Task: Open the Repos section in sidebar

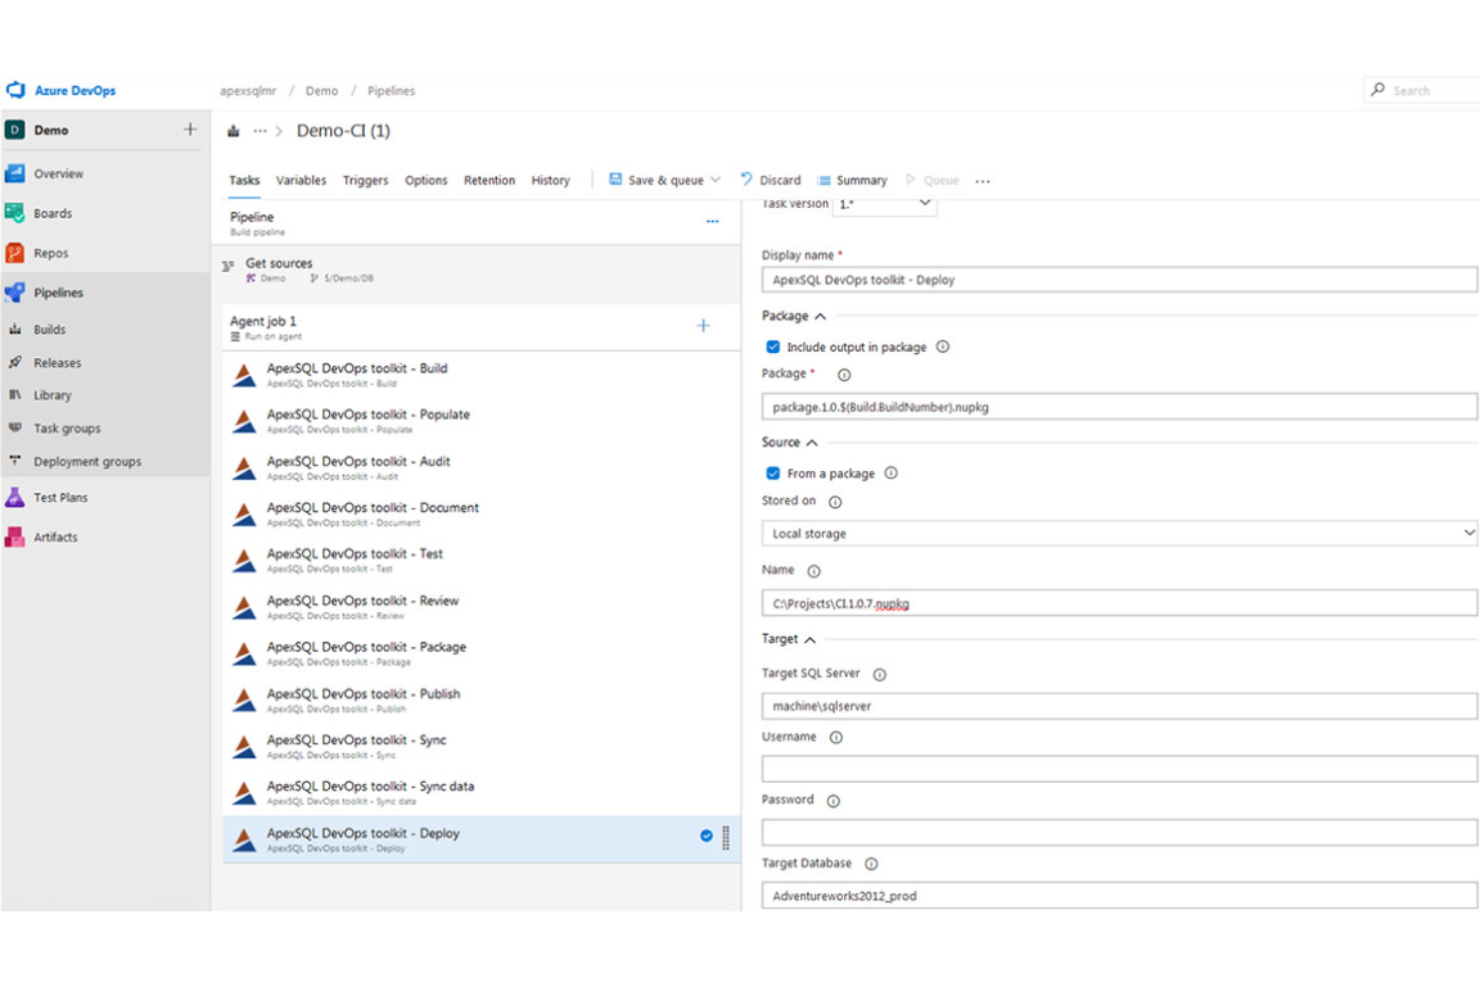Action: (52, 253)
